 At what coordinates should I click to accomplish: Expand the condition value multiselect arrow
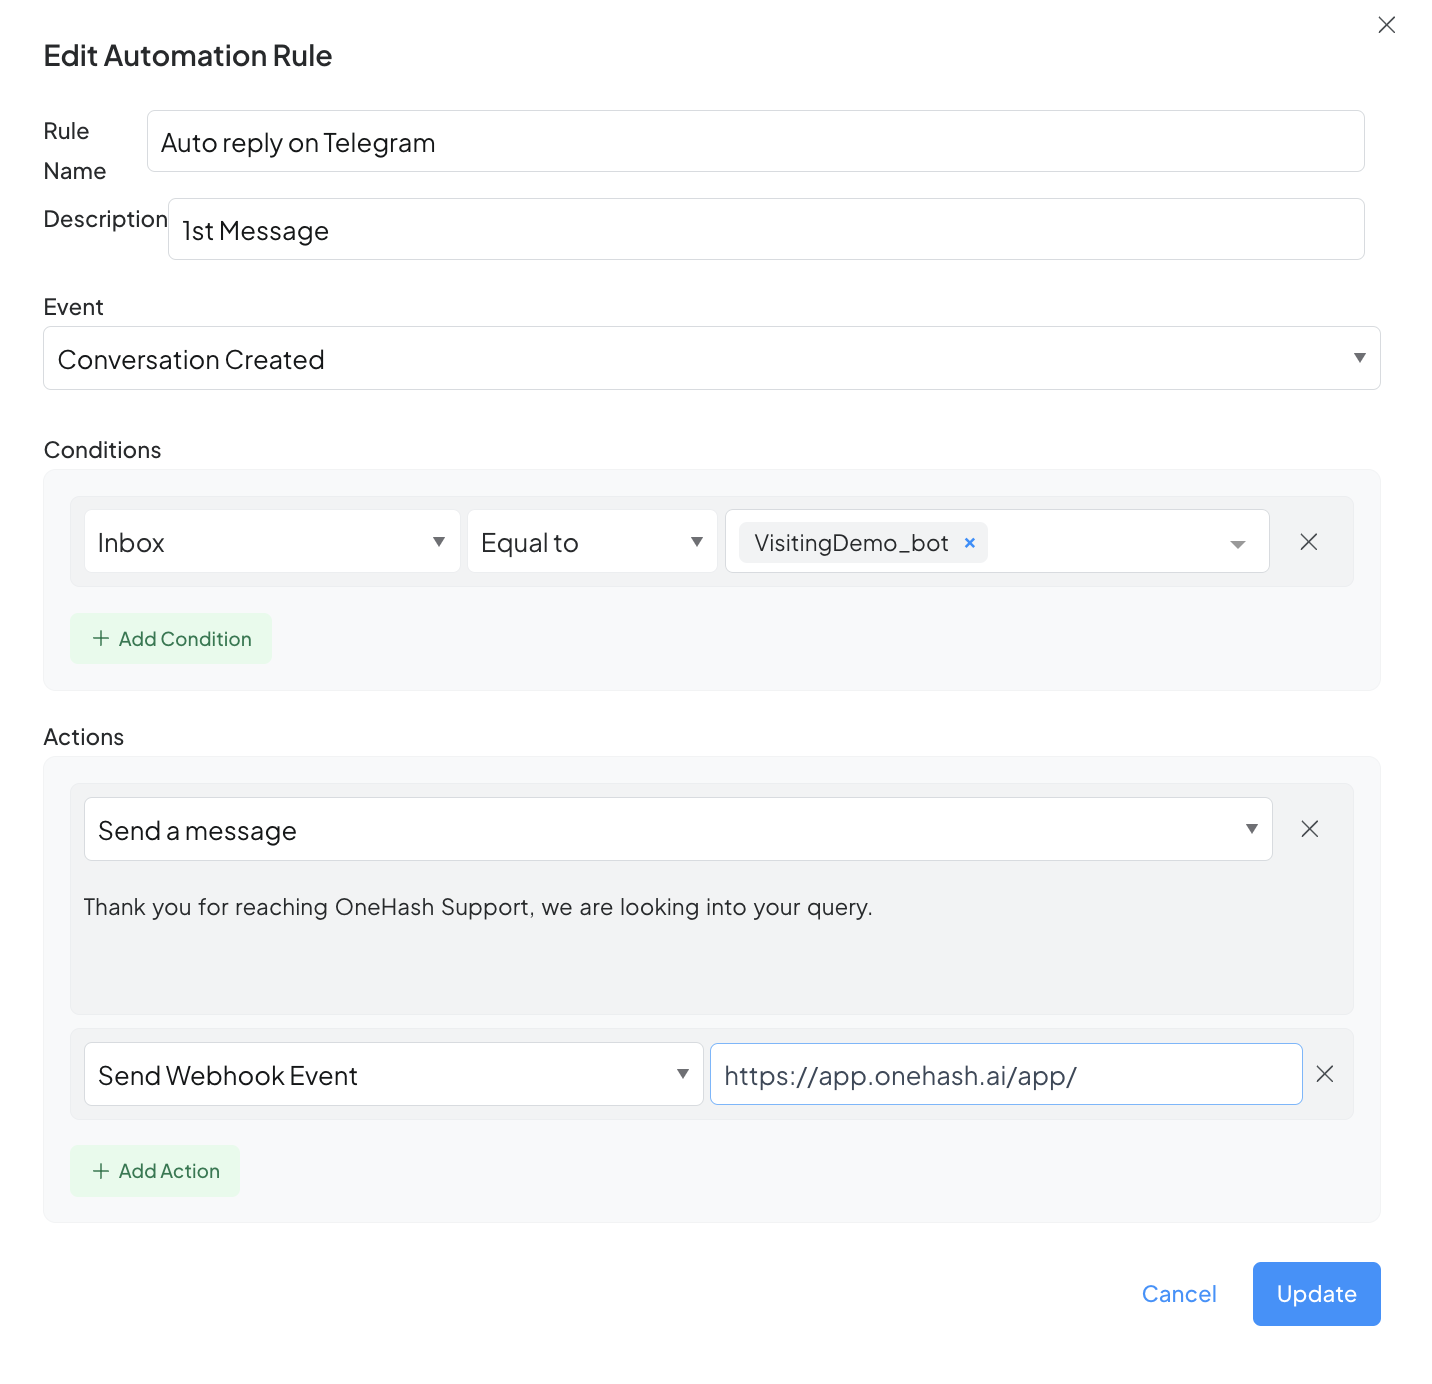pyautogui.click(x=1238, y=544)
